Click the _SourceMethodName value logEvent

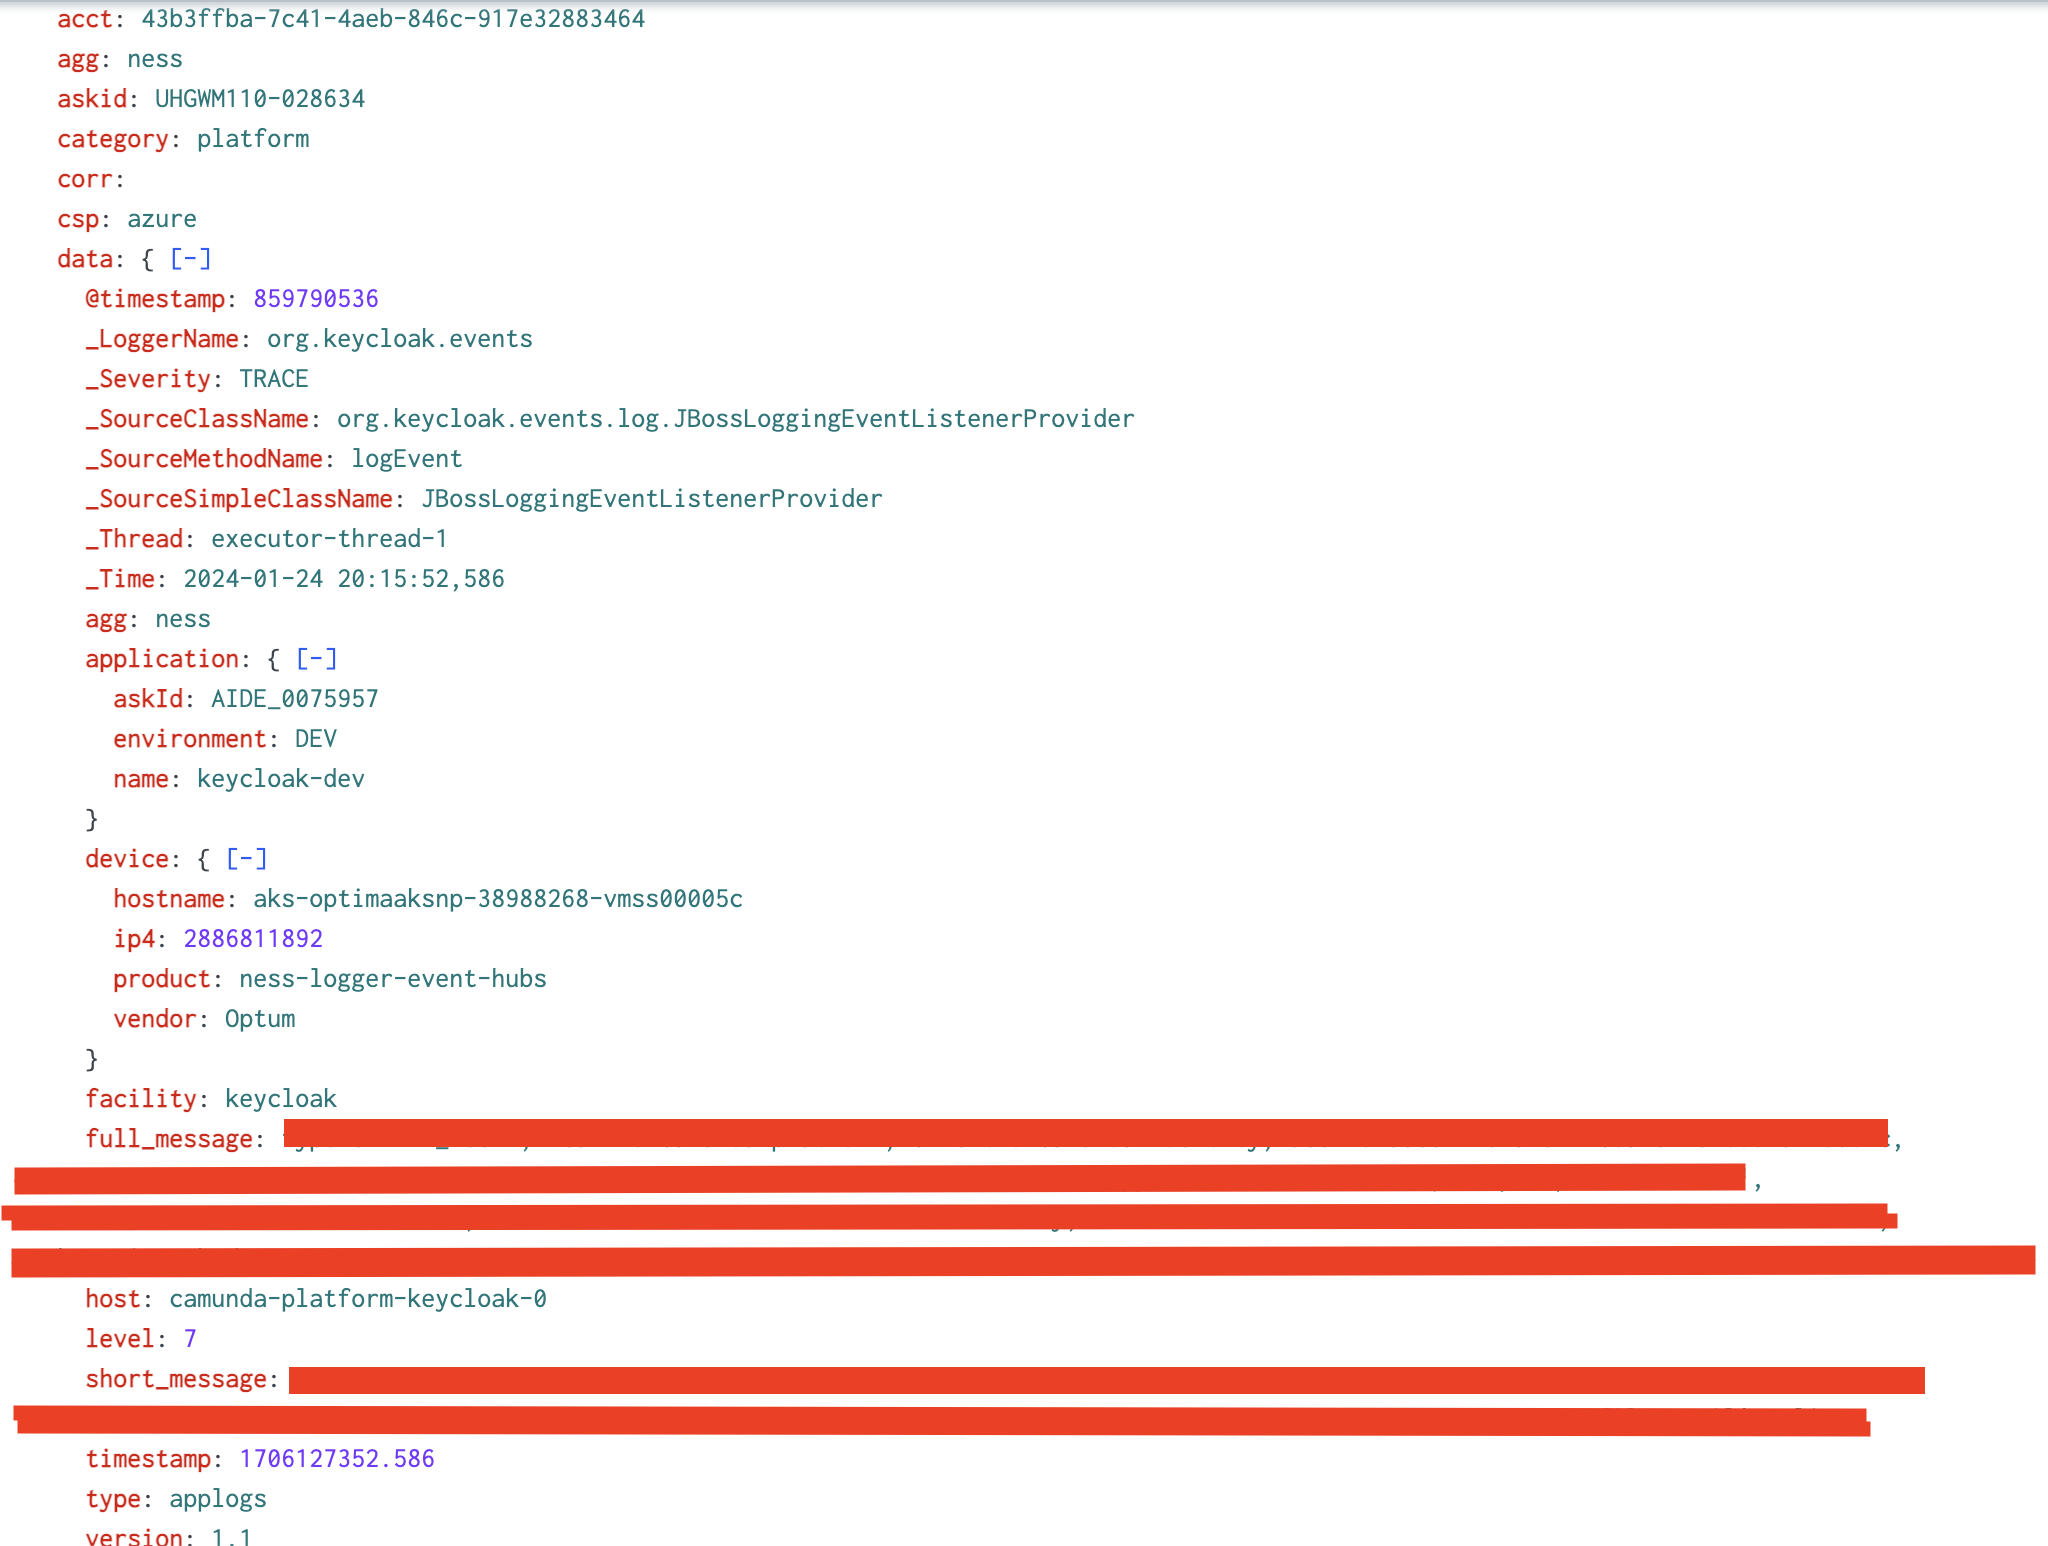(407, 459)
